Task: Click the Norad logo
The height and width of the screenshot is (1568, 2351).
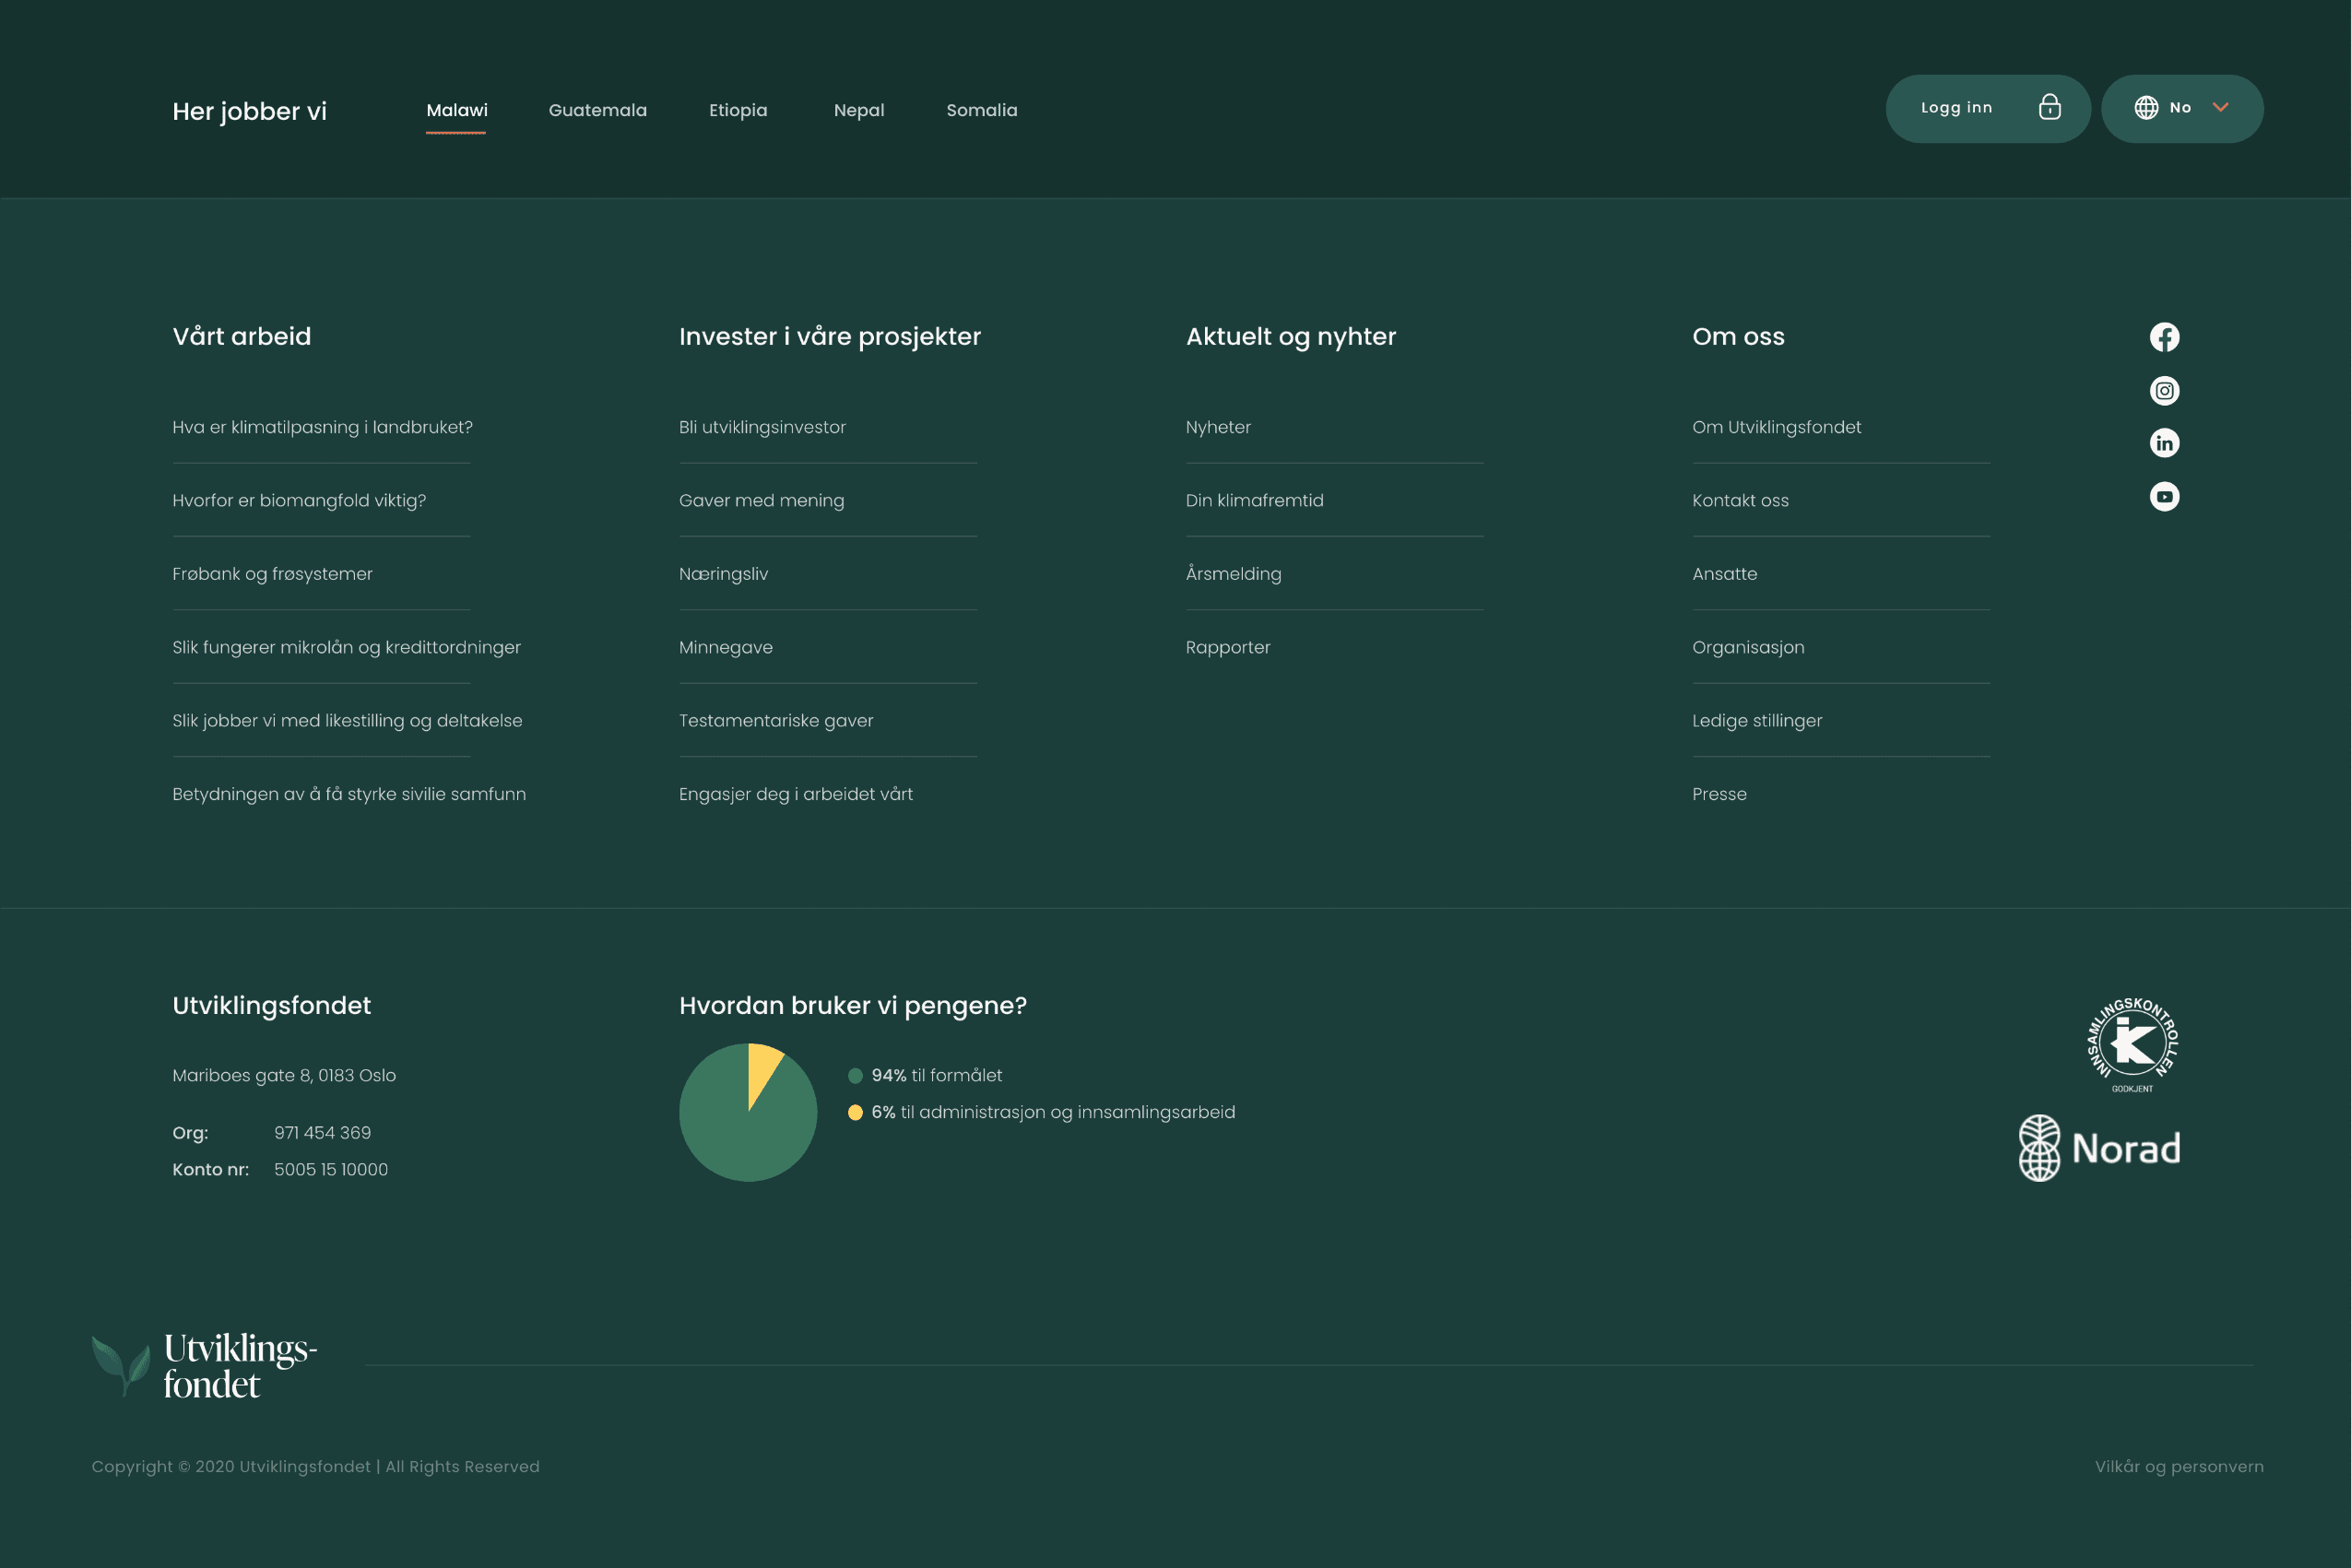Action: tap(2099, 1148)
